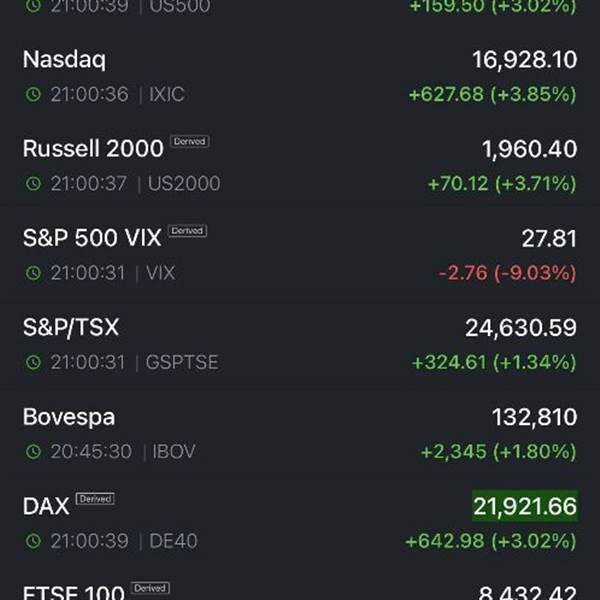Click the clock icon beside 21:00:36 IXIC
600x600 pixels.
[33, 95]
